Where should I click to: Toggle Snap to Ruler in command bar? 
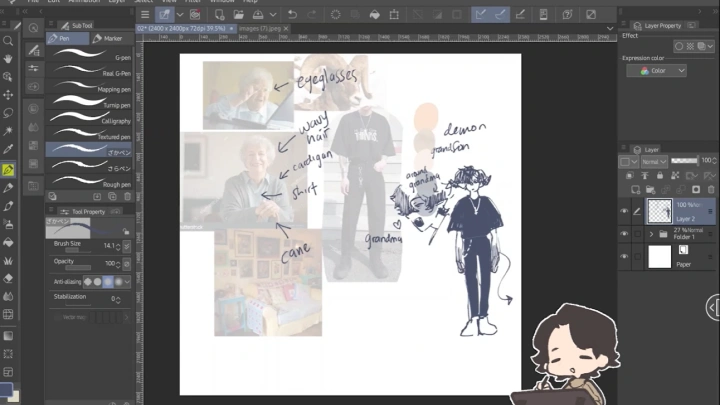pos(480,15)
